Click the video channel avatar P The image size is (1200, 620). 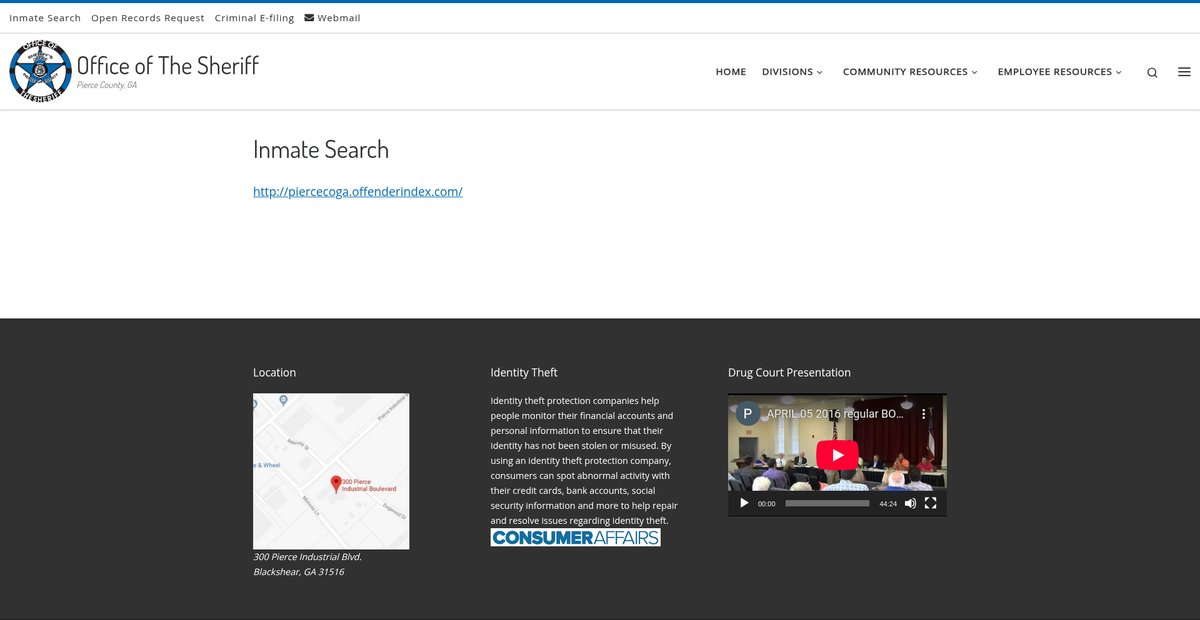pyautogui.click(x=748, y=413)
